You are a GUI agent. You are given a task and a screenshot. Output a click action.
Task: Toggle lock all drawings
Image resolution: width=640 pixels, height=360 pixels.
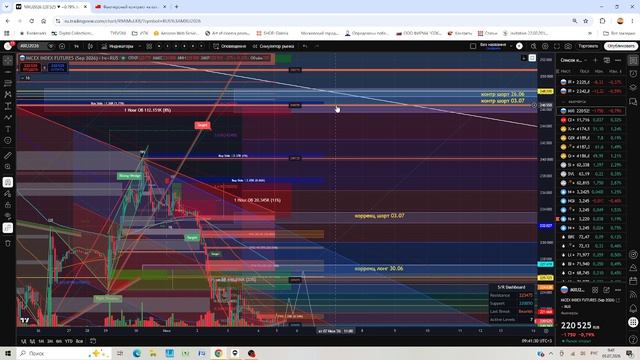(x=8, y=205)
